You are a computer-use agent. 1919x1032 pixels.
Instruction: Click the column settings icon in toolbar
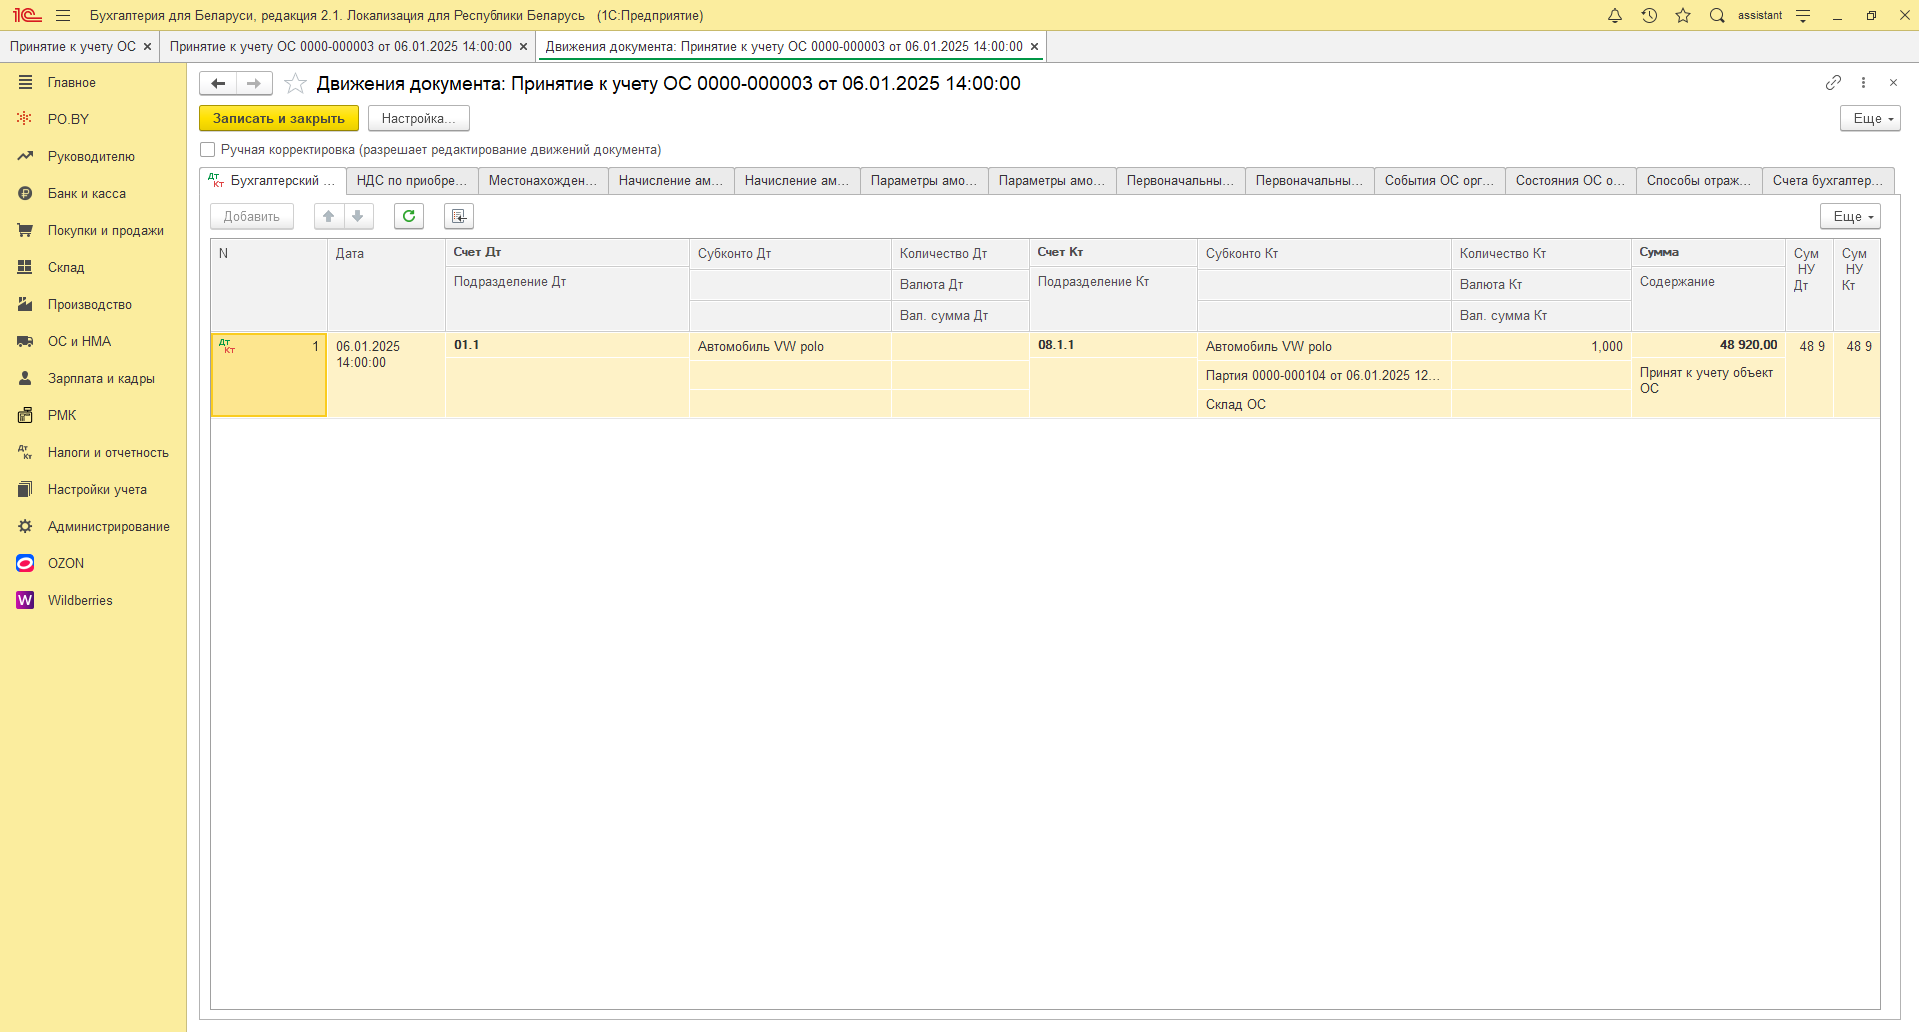coord(459,216)
